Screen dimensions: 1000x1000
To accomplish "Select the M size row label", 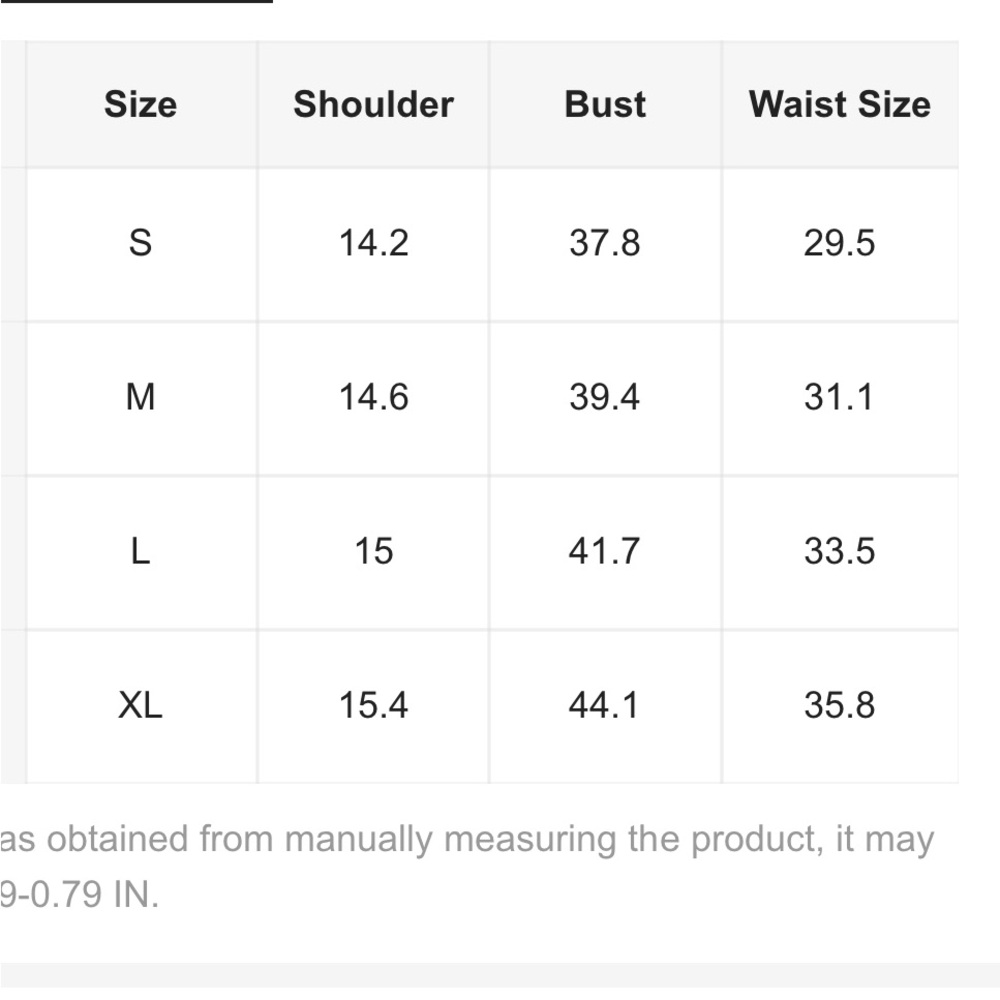I will tap(140, 397).
